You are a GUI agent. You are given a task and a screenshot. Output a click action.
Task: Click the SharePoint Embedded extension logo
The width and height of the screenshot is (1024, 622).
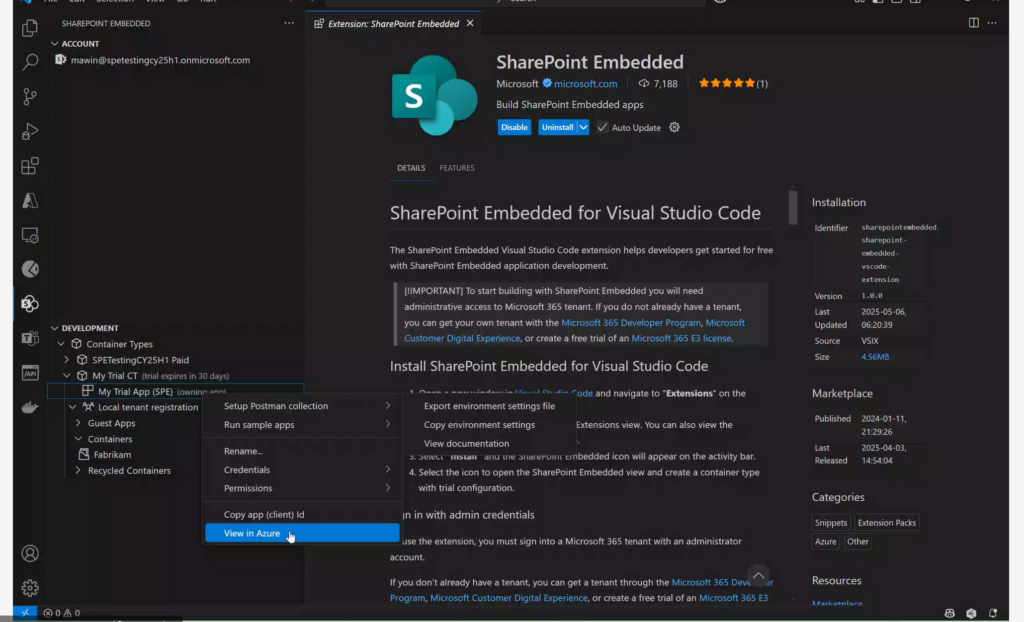coord(434,95)
